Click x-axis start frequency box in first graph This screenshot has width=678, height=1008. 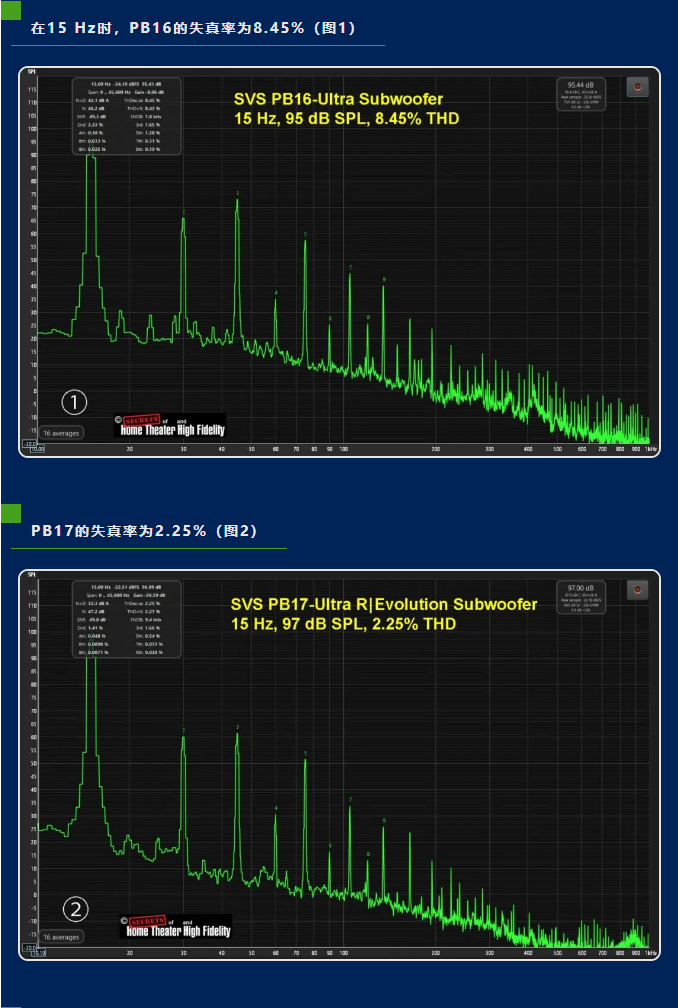(35, 449)
